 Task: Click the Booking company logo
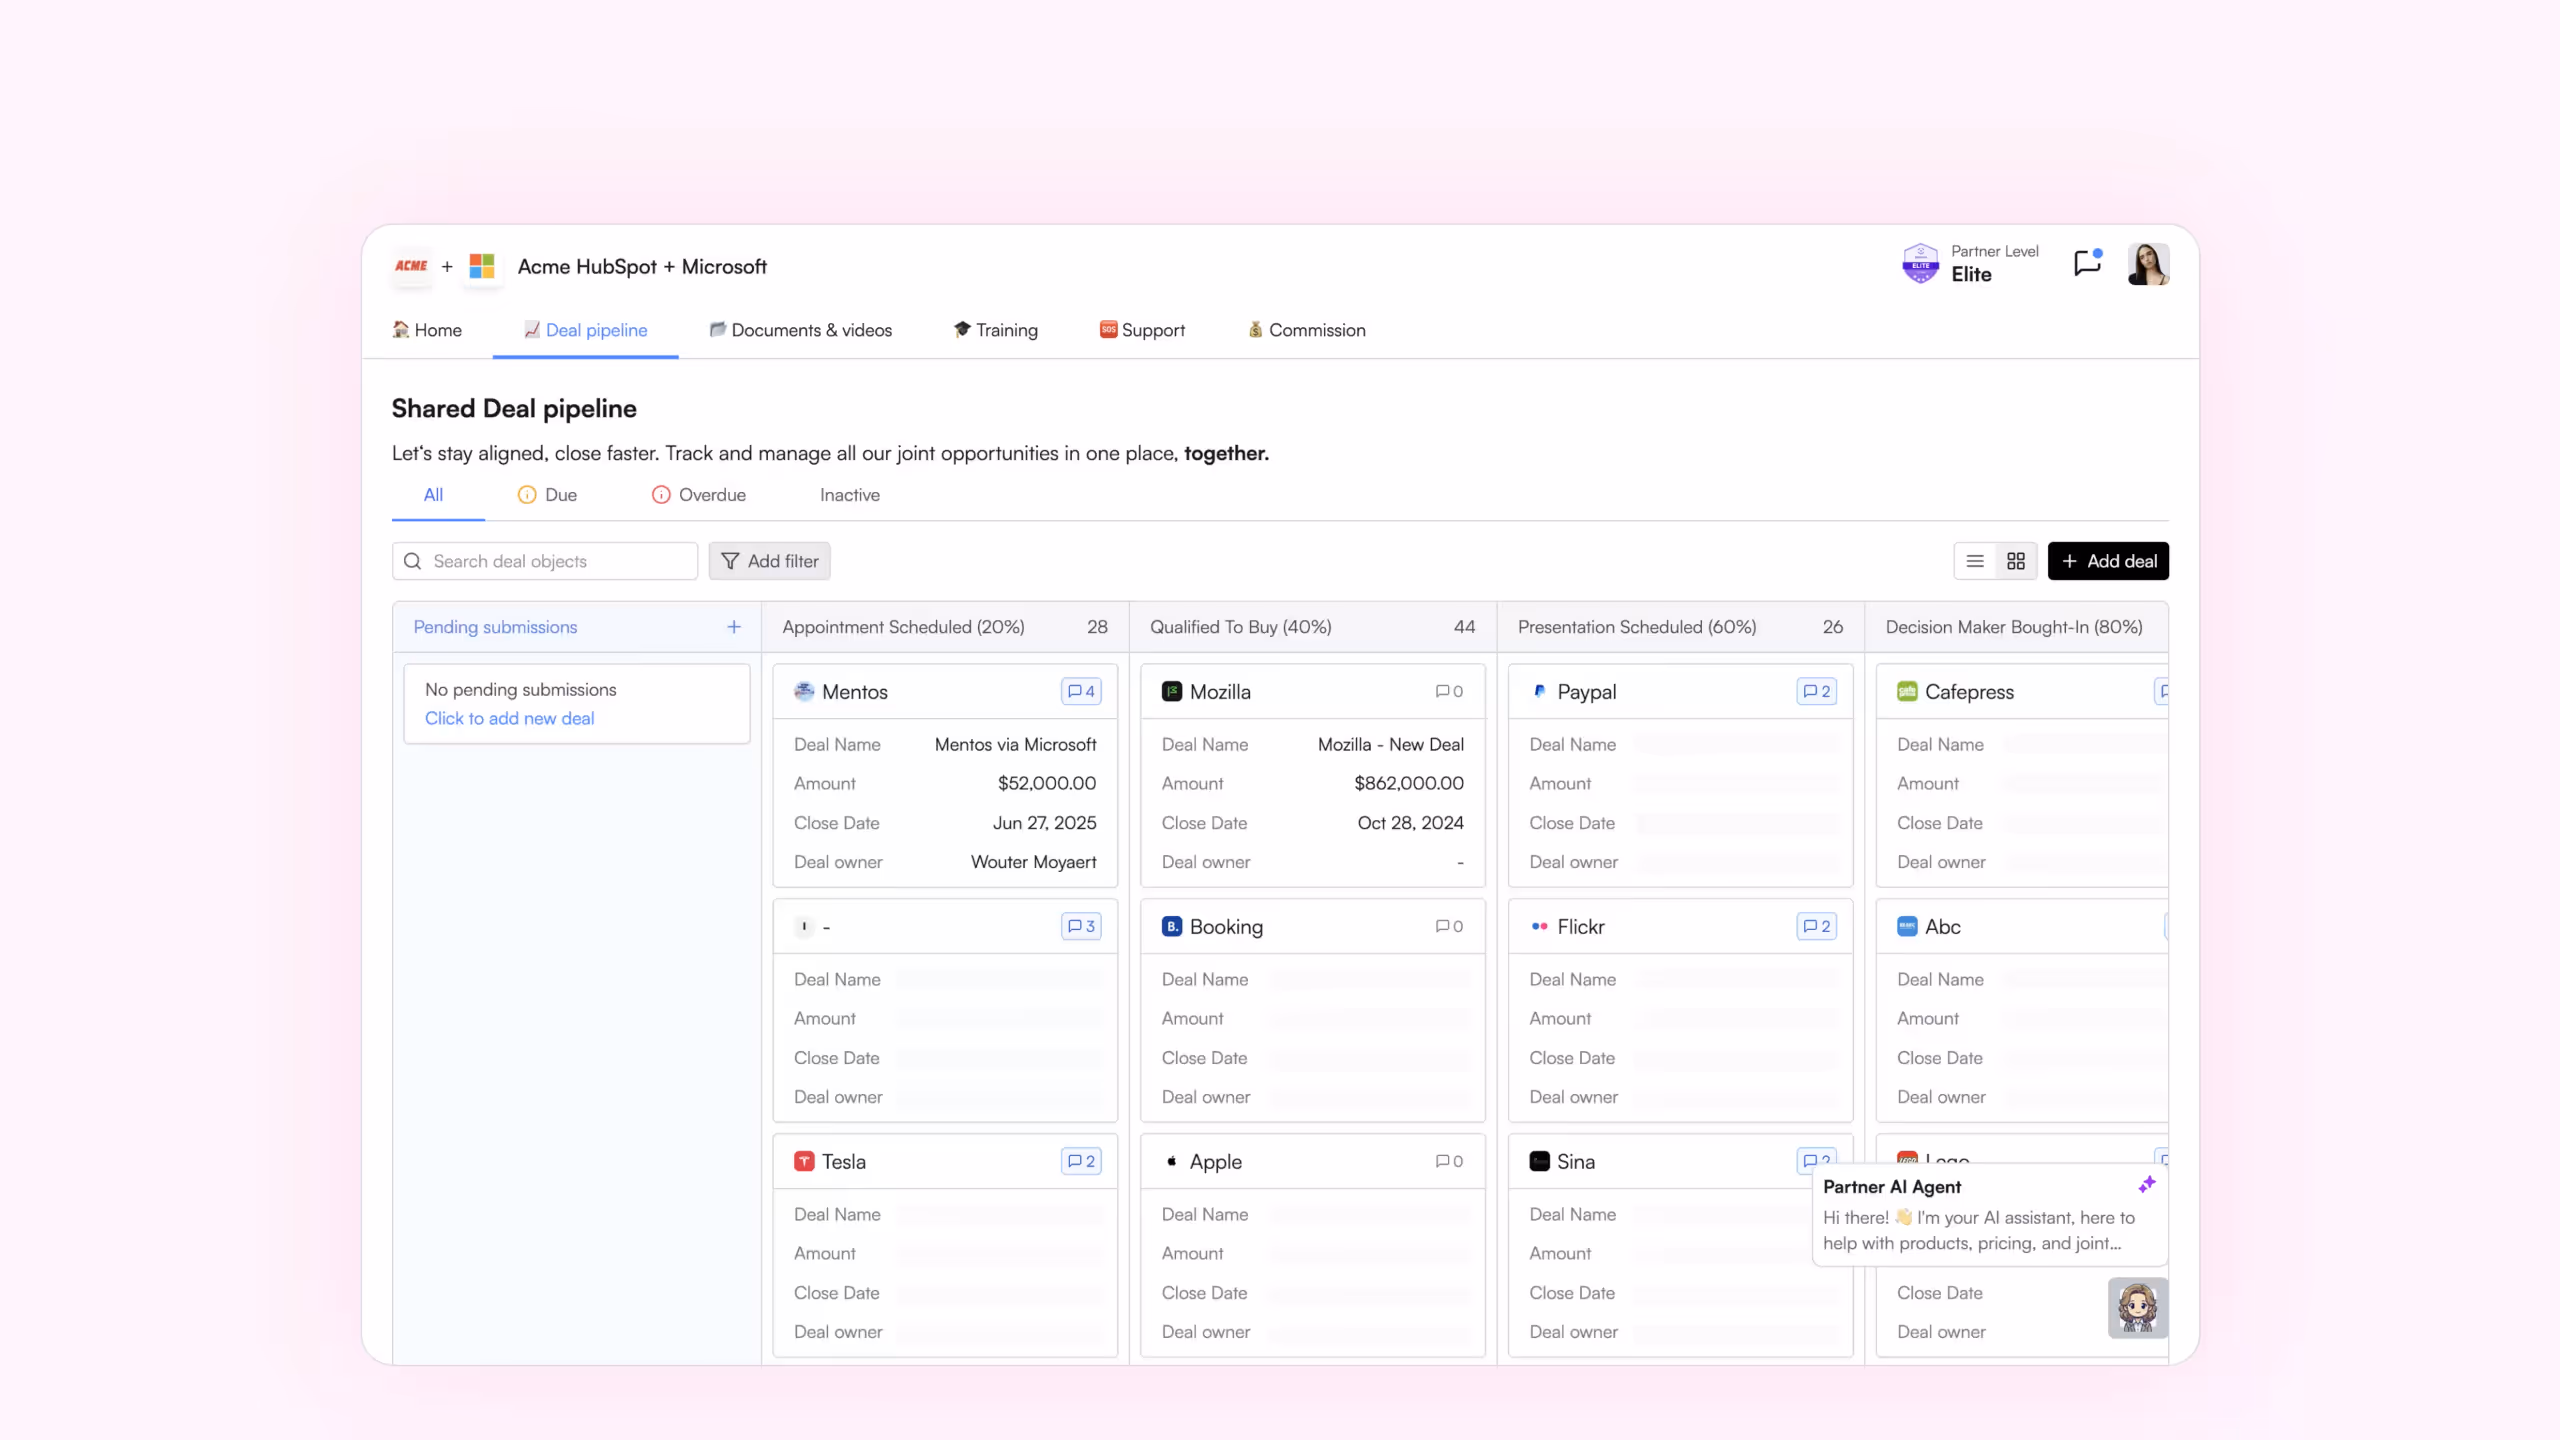1172,926
